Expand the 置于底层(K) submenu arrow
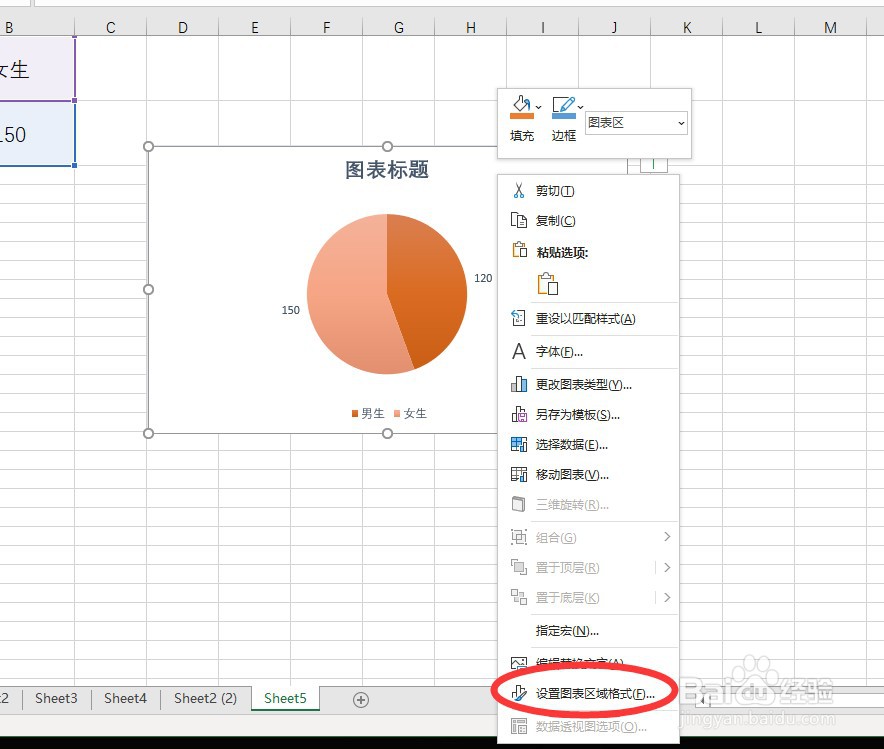Viewport: 884px width, 749px height. point(667,597)
